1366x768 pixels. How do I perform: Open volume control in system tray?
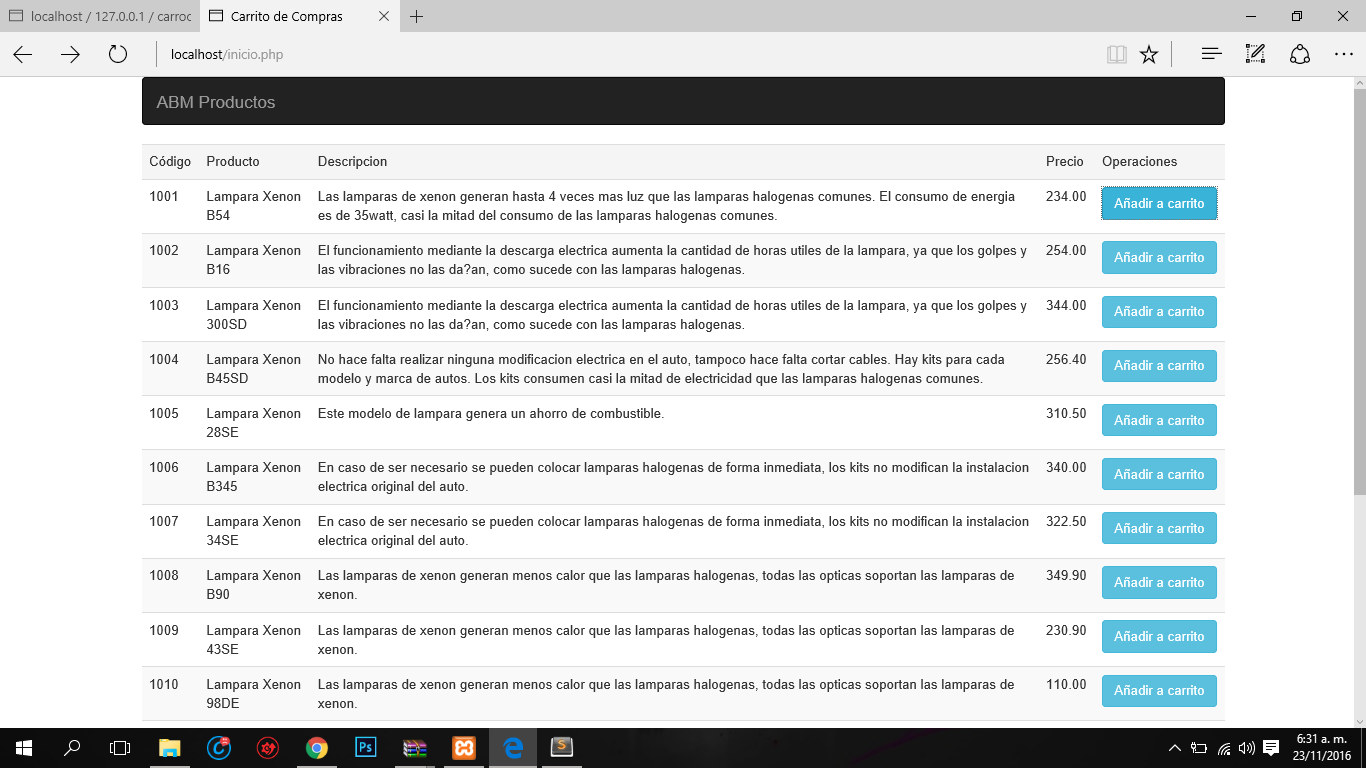(1246, 748)
